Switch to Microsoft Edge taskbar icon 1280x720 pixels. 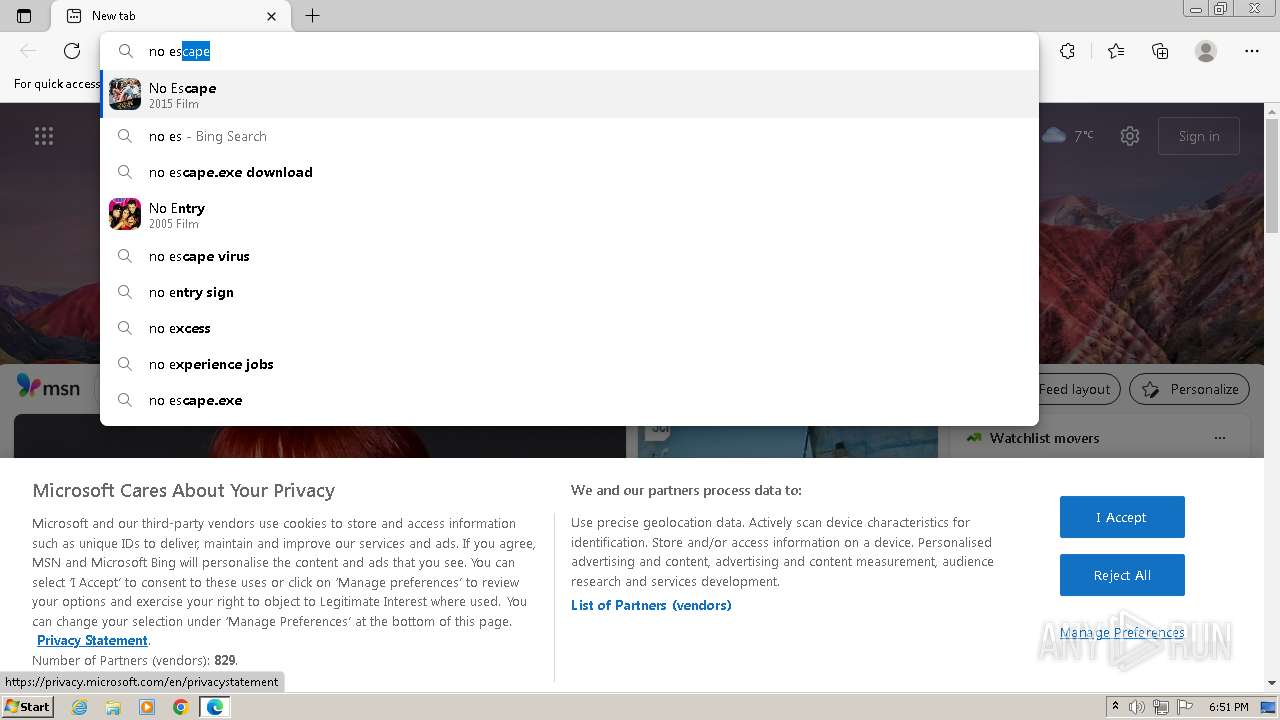215,707
